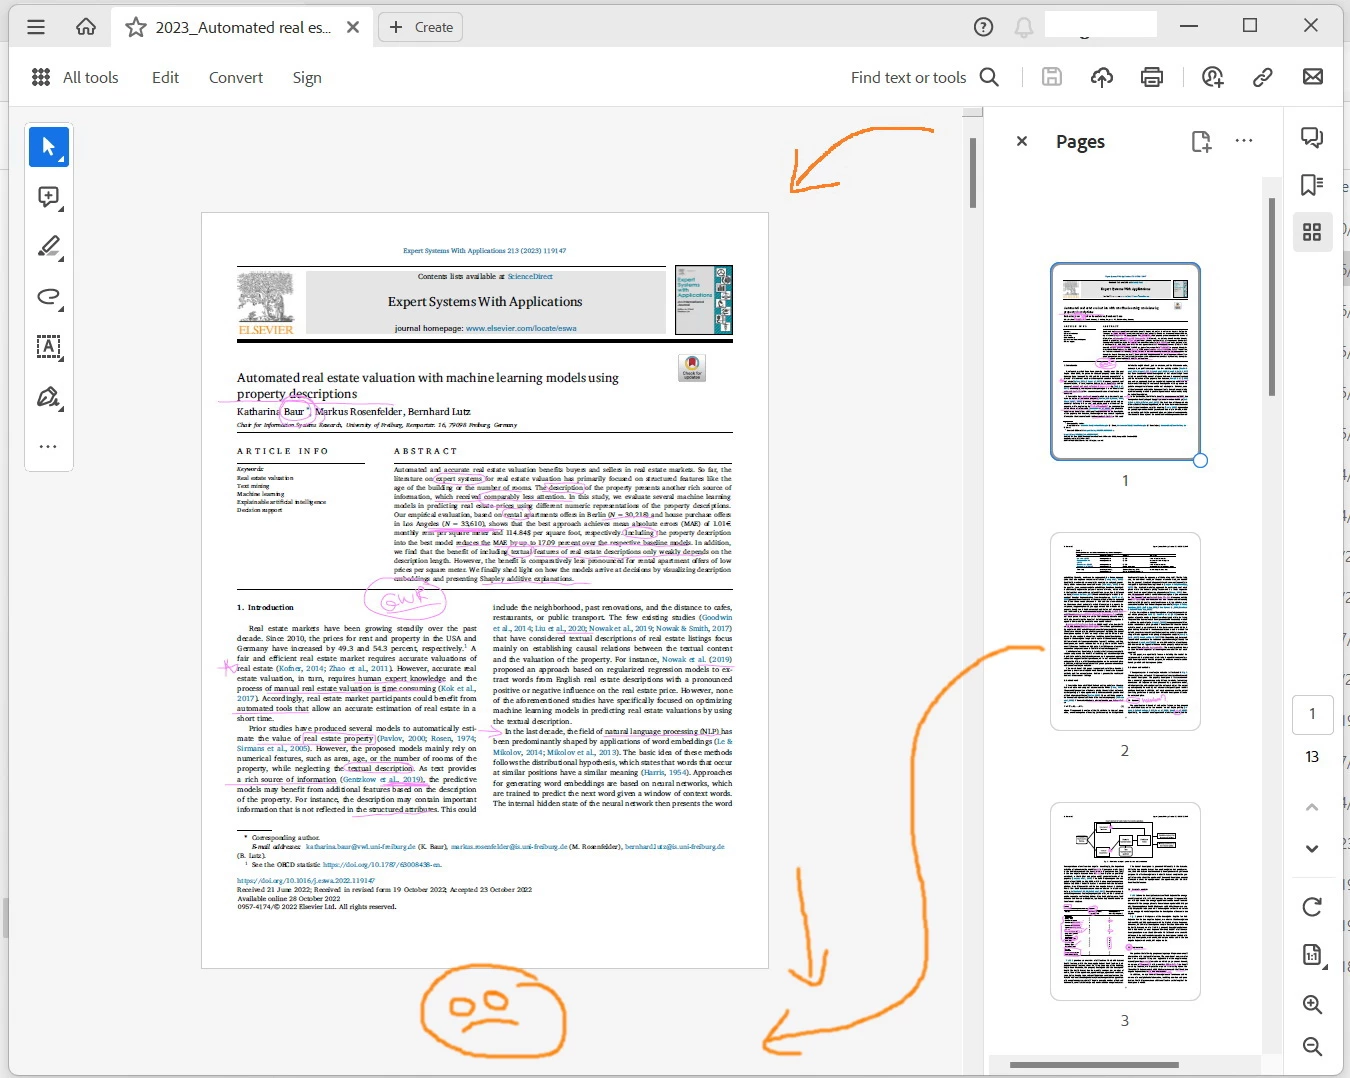1350x1078 pixels.
Task: Click the Pages panel vertical scrollbar
Action: pos(1272,296)
